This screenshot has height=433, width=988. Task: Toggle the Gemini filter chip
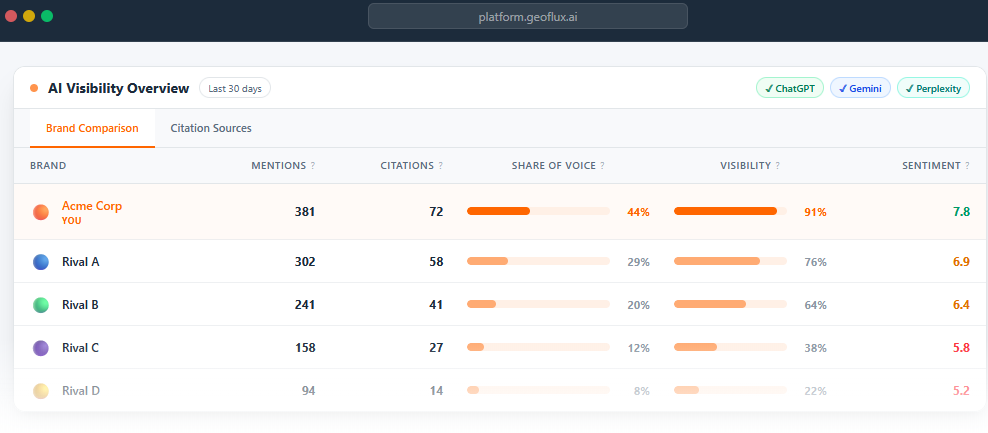point(860,88)
